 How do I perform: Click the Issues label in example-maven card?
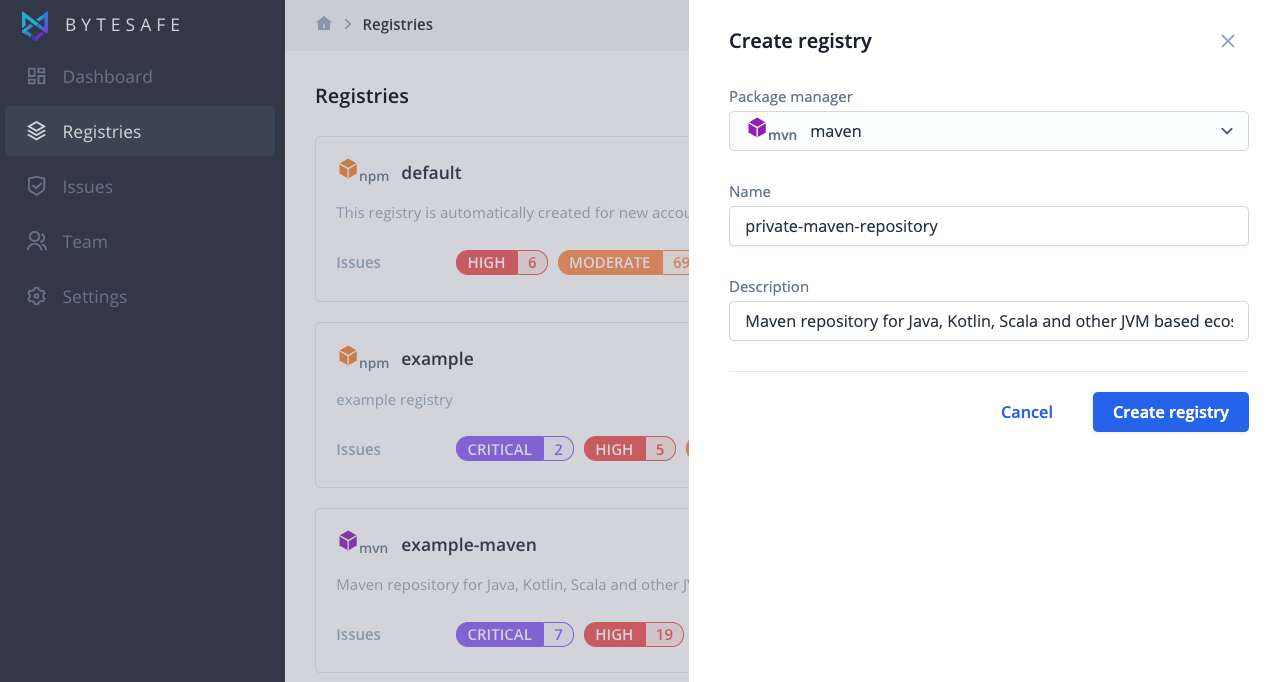click(358, 634)
